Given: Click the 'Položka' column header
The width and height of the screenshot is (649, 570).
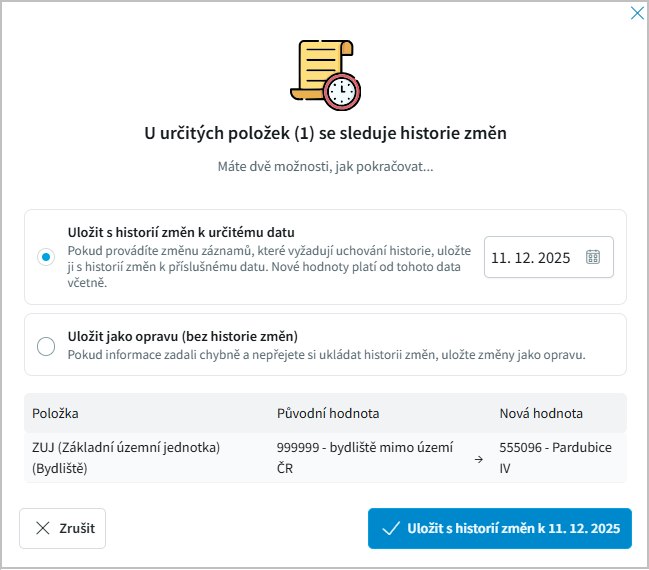Looking at the screenshot, I should click(55, 413).
